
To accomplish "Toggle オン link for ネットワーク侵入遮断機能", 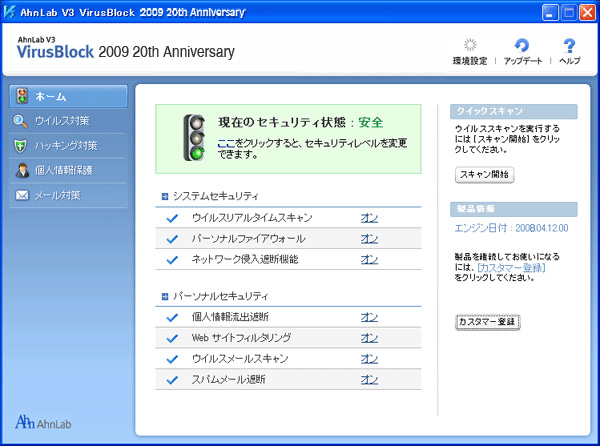I will (369, 259).
